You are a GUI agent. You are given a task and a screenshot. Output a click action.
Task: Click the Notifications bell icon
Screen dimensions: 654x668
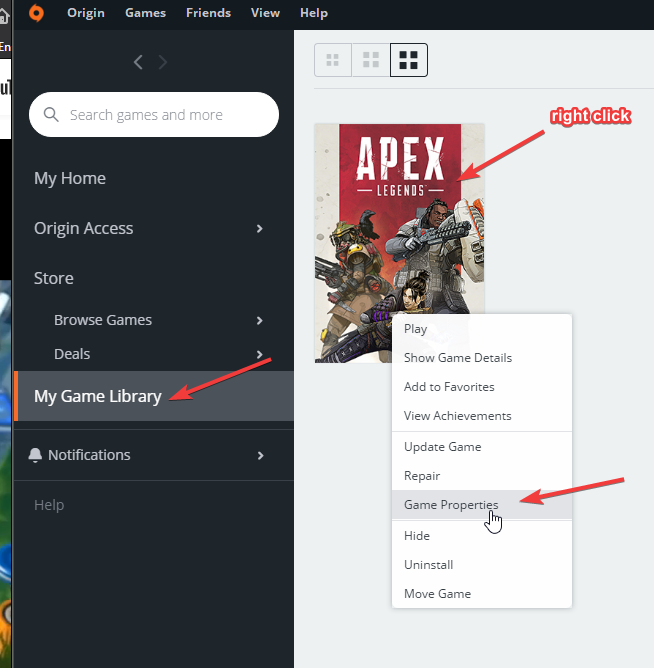[x=35, y=455]
